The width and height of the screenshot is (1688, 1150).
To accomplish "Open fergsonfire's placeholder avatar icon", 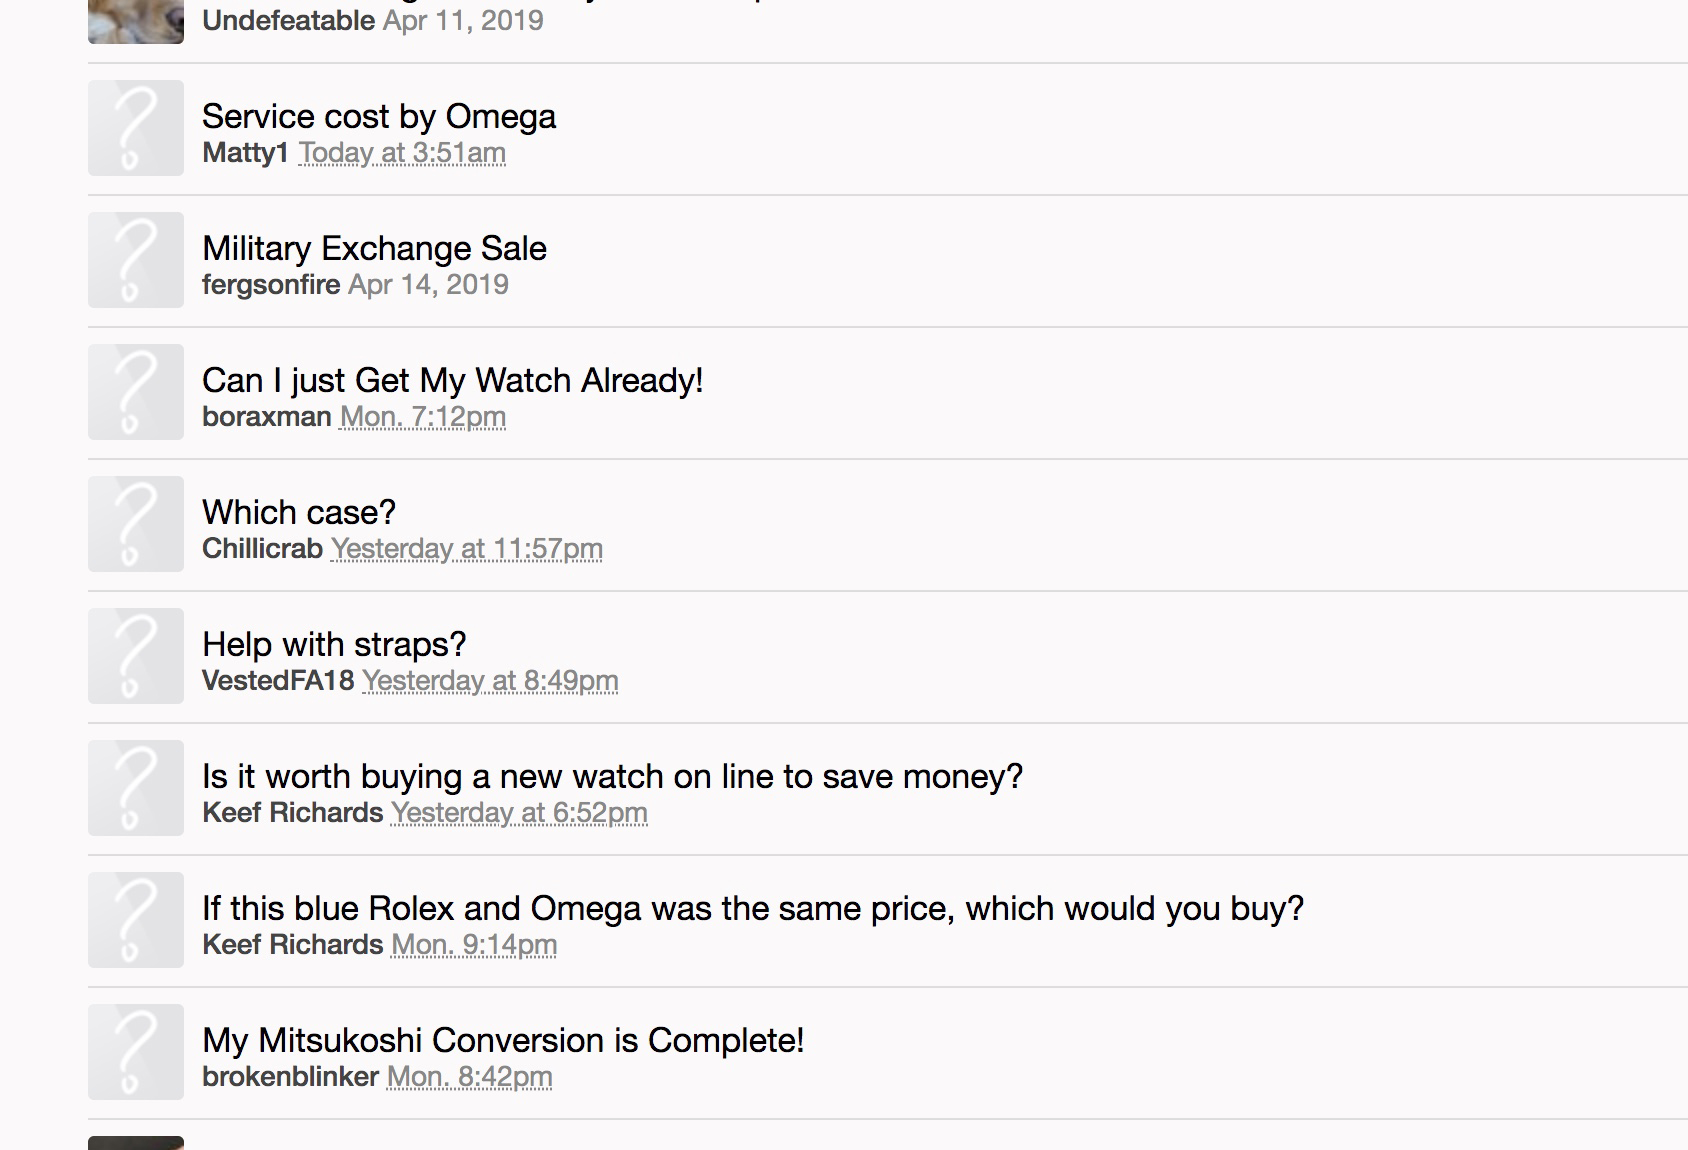I will pyautogui.click(x=136, y=260).
